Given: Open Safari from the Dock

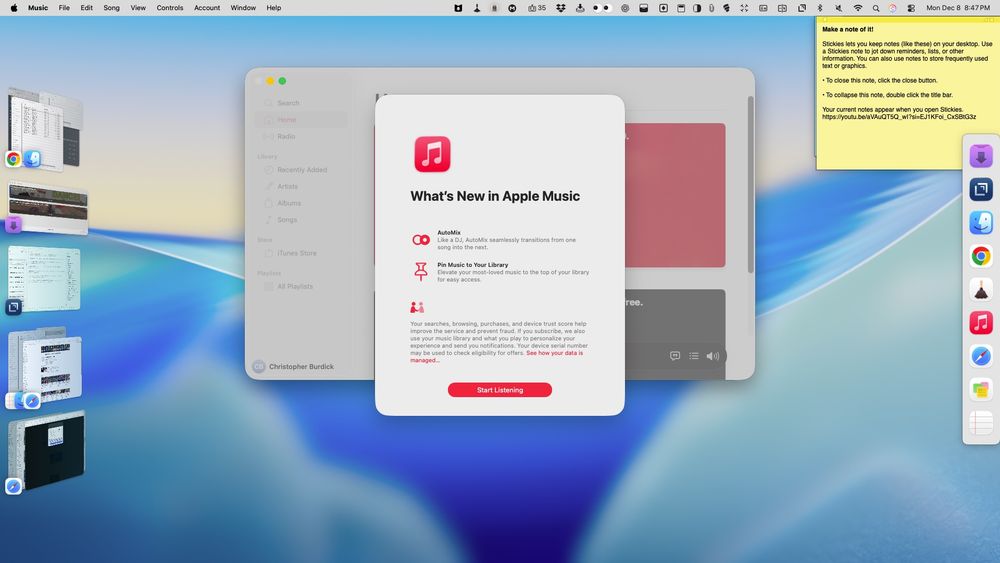Looking at the screenshot, I should point(981,356).
